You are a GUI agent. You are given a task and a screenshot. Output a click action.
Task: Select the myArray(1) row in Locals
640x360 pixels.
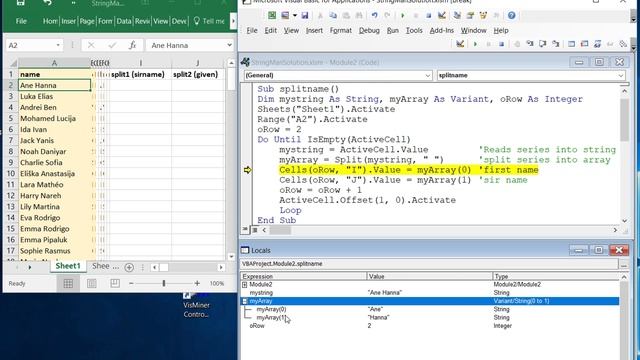(429, 318)
